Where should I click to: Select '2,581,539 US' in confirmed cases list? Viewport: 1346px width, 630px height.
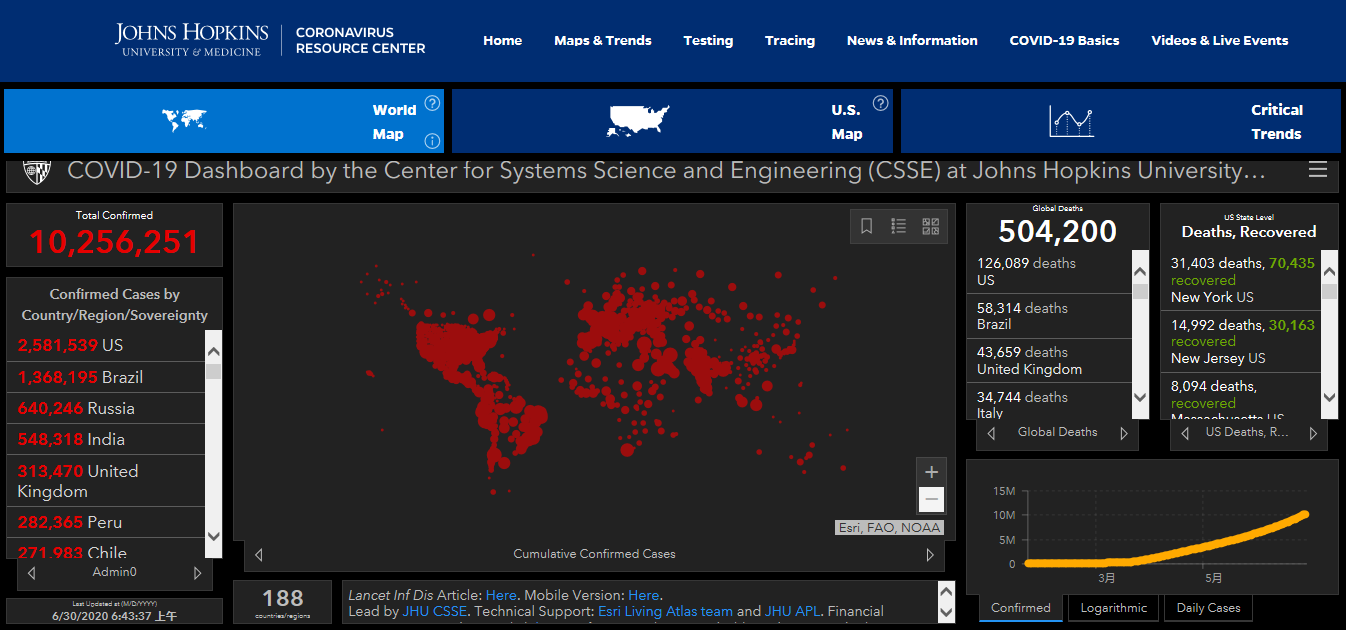tap(106, 346)
